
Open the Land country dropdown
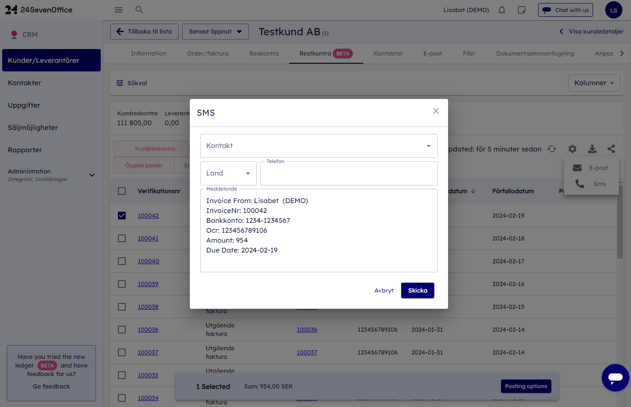pyautogui.click(x=228, y=173)
